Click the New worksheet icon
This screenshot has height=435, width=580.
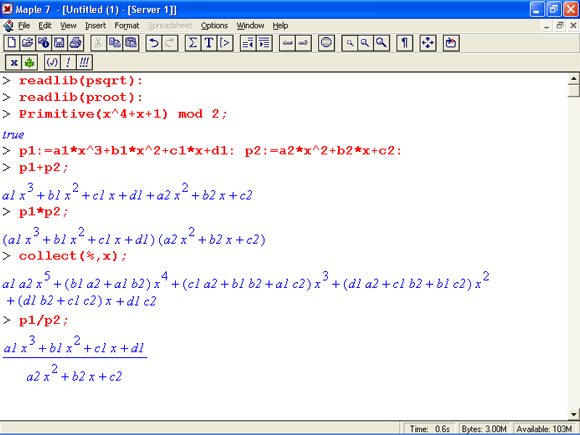pyautogui.click(x=11, y=43)
